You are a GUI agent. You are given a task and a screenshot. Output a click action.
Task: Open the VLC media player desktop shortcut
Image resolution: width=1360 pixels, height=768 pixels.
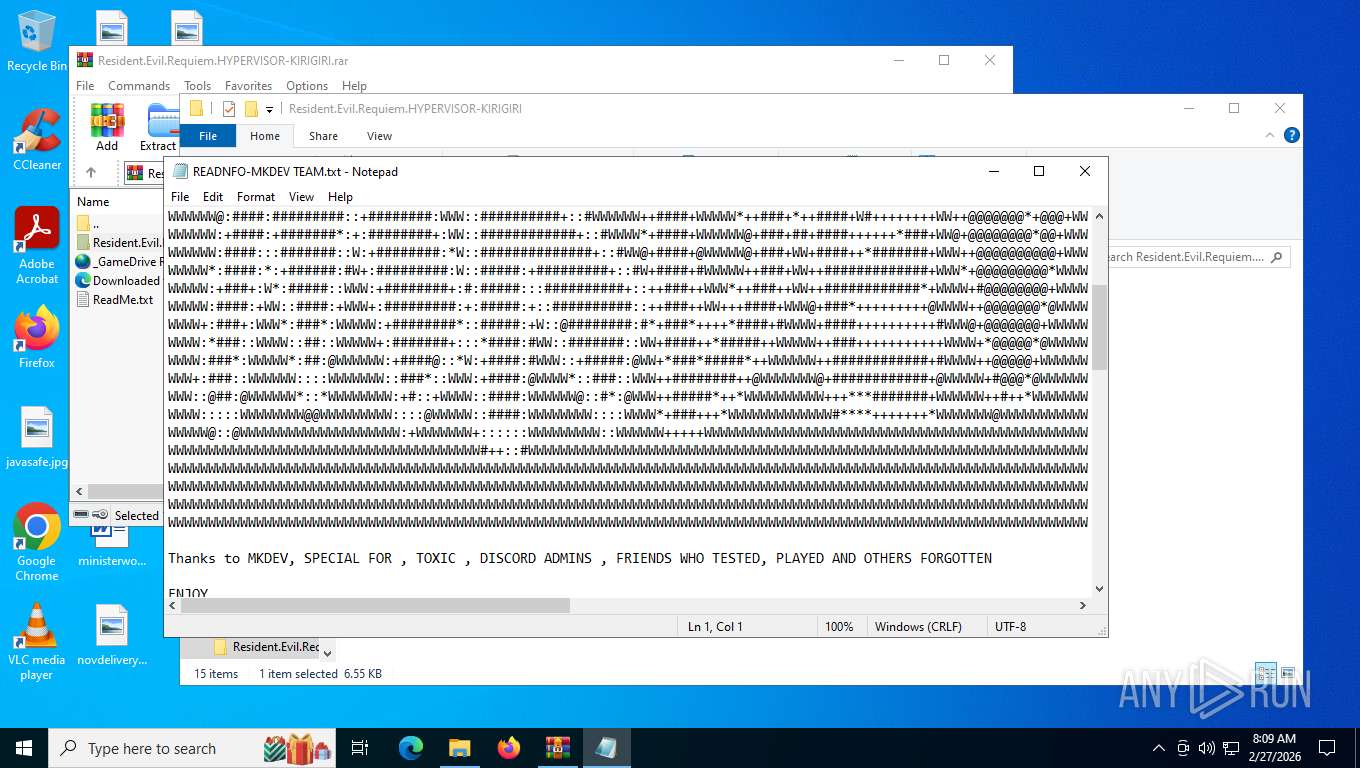[37, 642]
